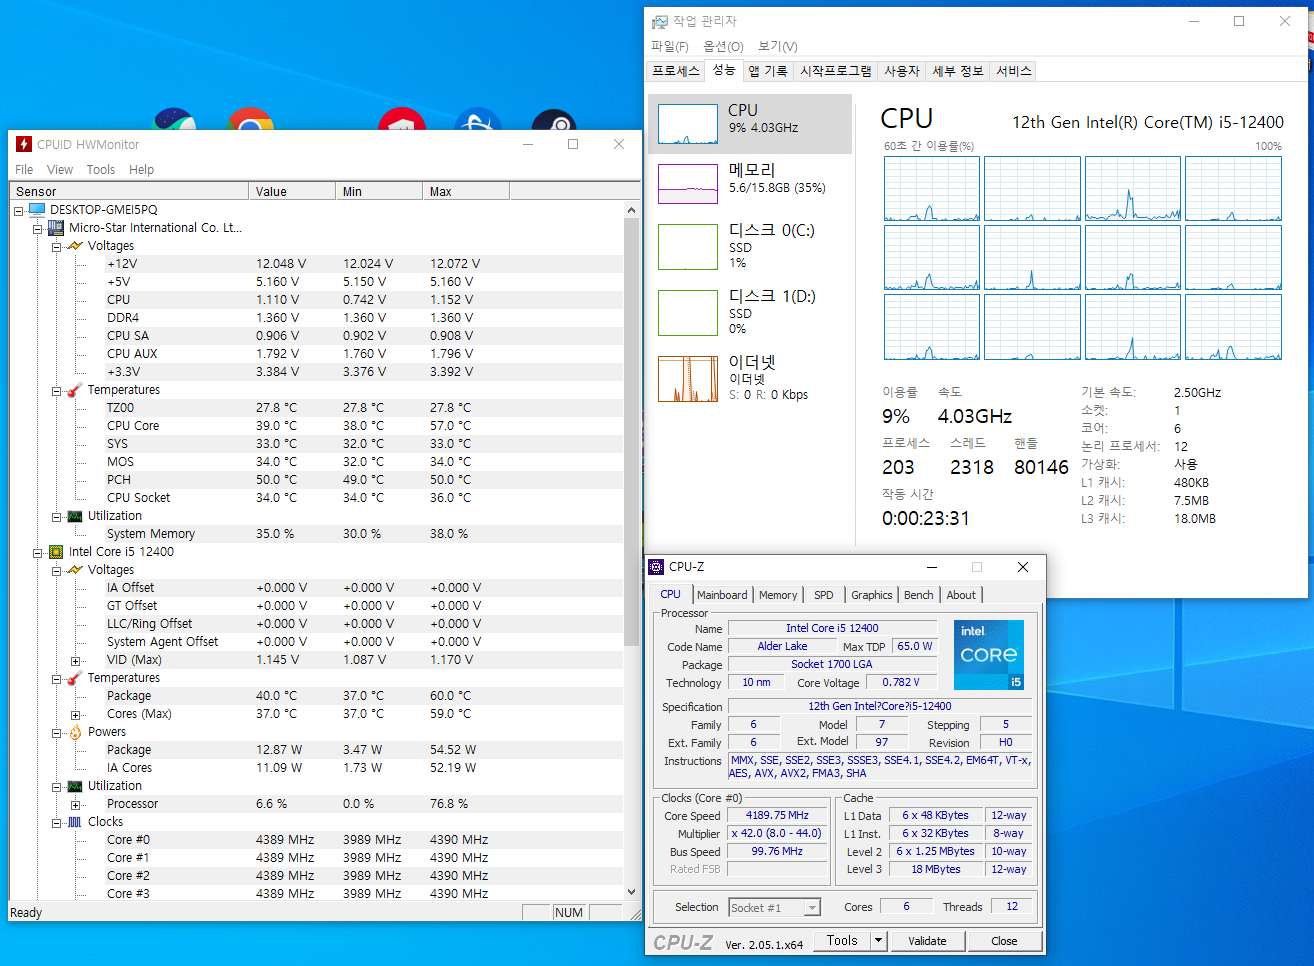1314x966 pixels.
Task: Open the Tools dropdown arrow in CPU-Z
Action: point(878,940)
